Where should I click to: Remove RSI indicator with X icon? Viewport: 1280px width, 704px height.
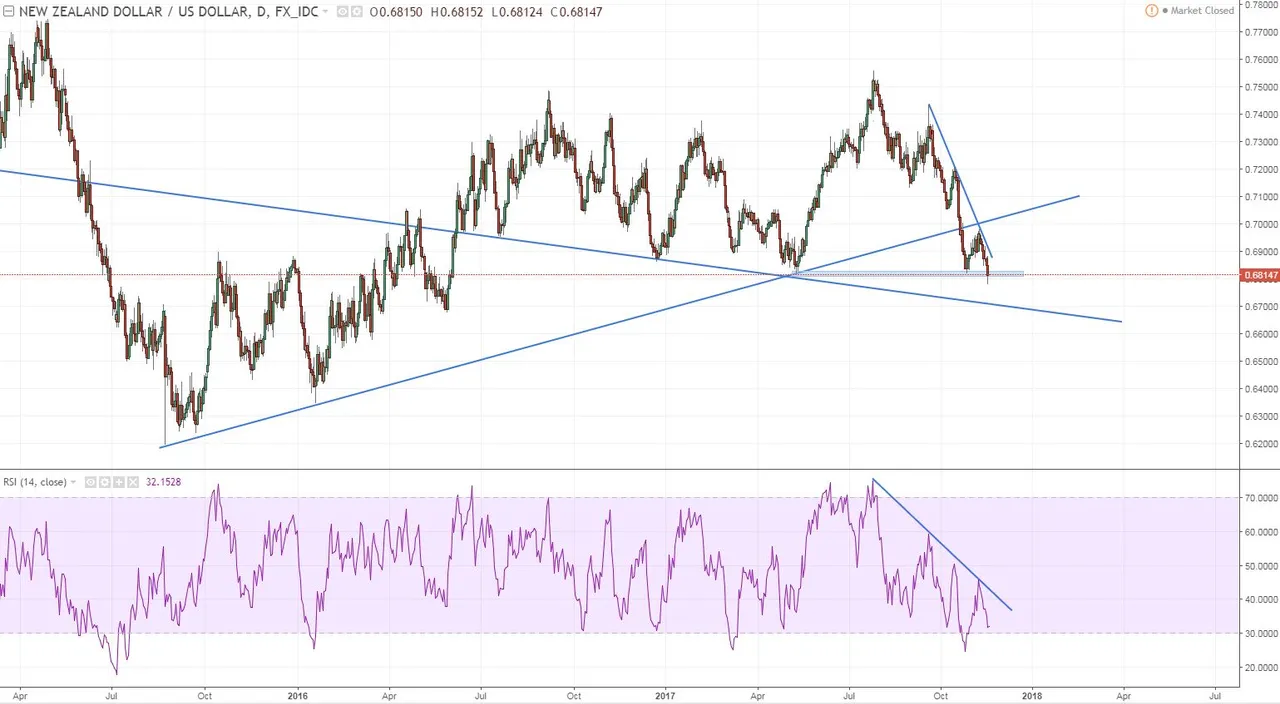[133, 482]
